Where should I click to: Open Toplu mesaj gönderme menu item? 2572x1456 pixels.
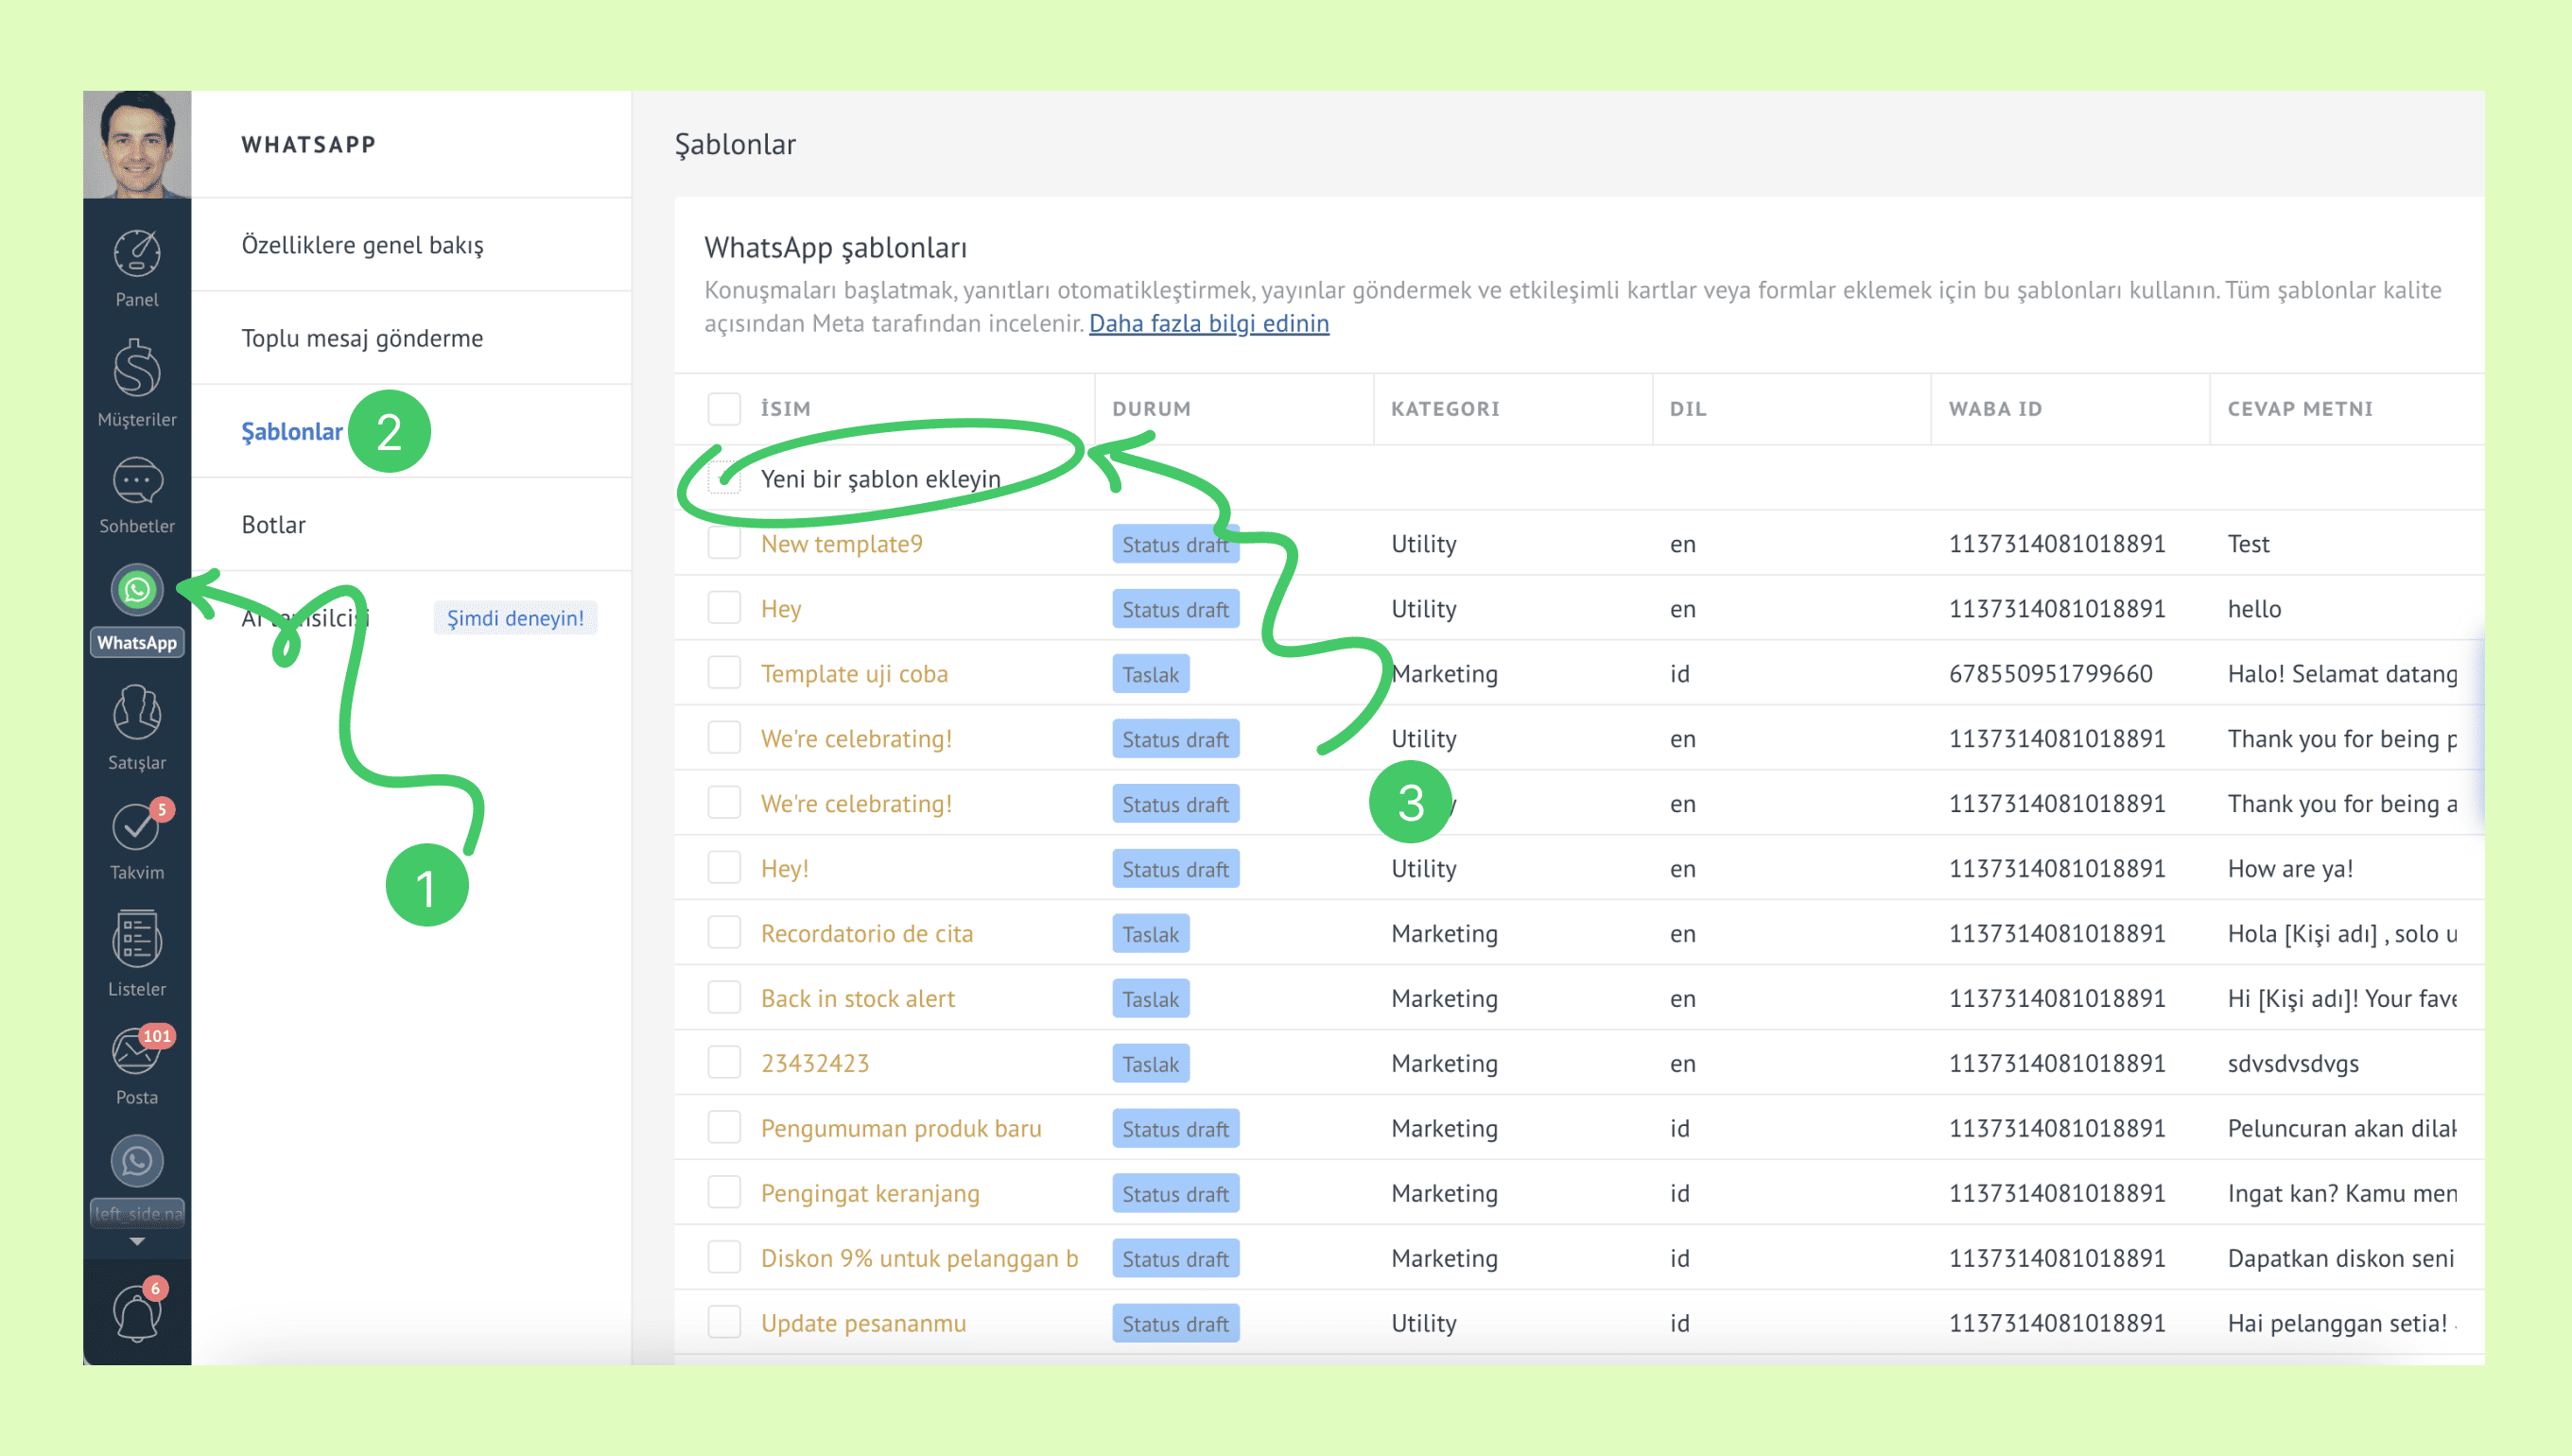362,338
